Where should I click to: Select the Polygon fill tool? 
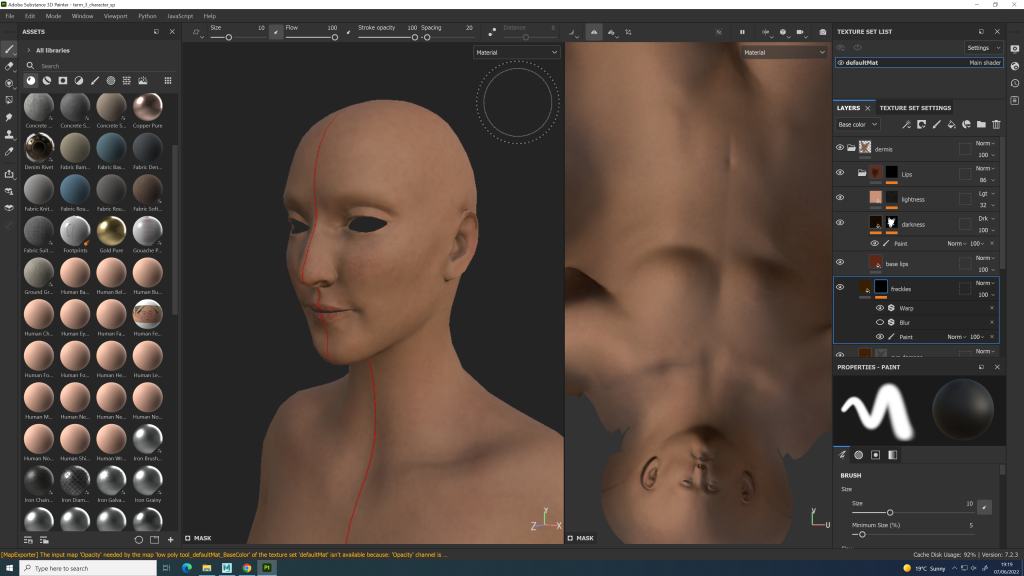(x=9, y=100)
